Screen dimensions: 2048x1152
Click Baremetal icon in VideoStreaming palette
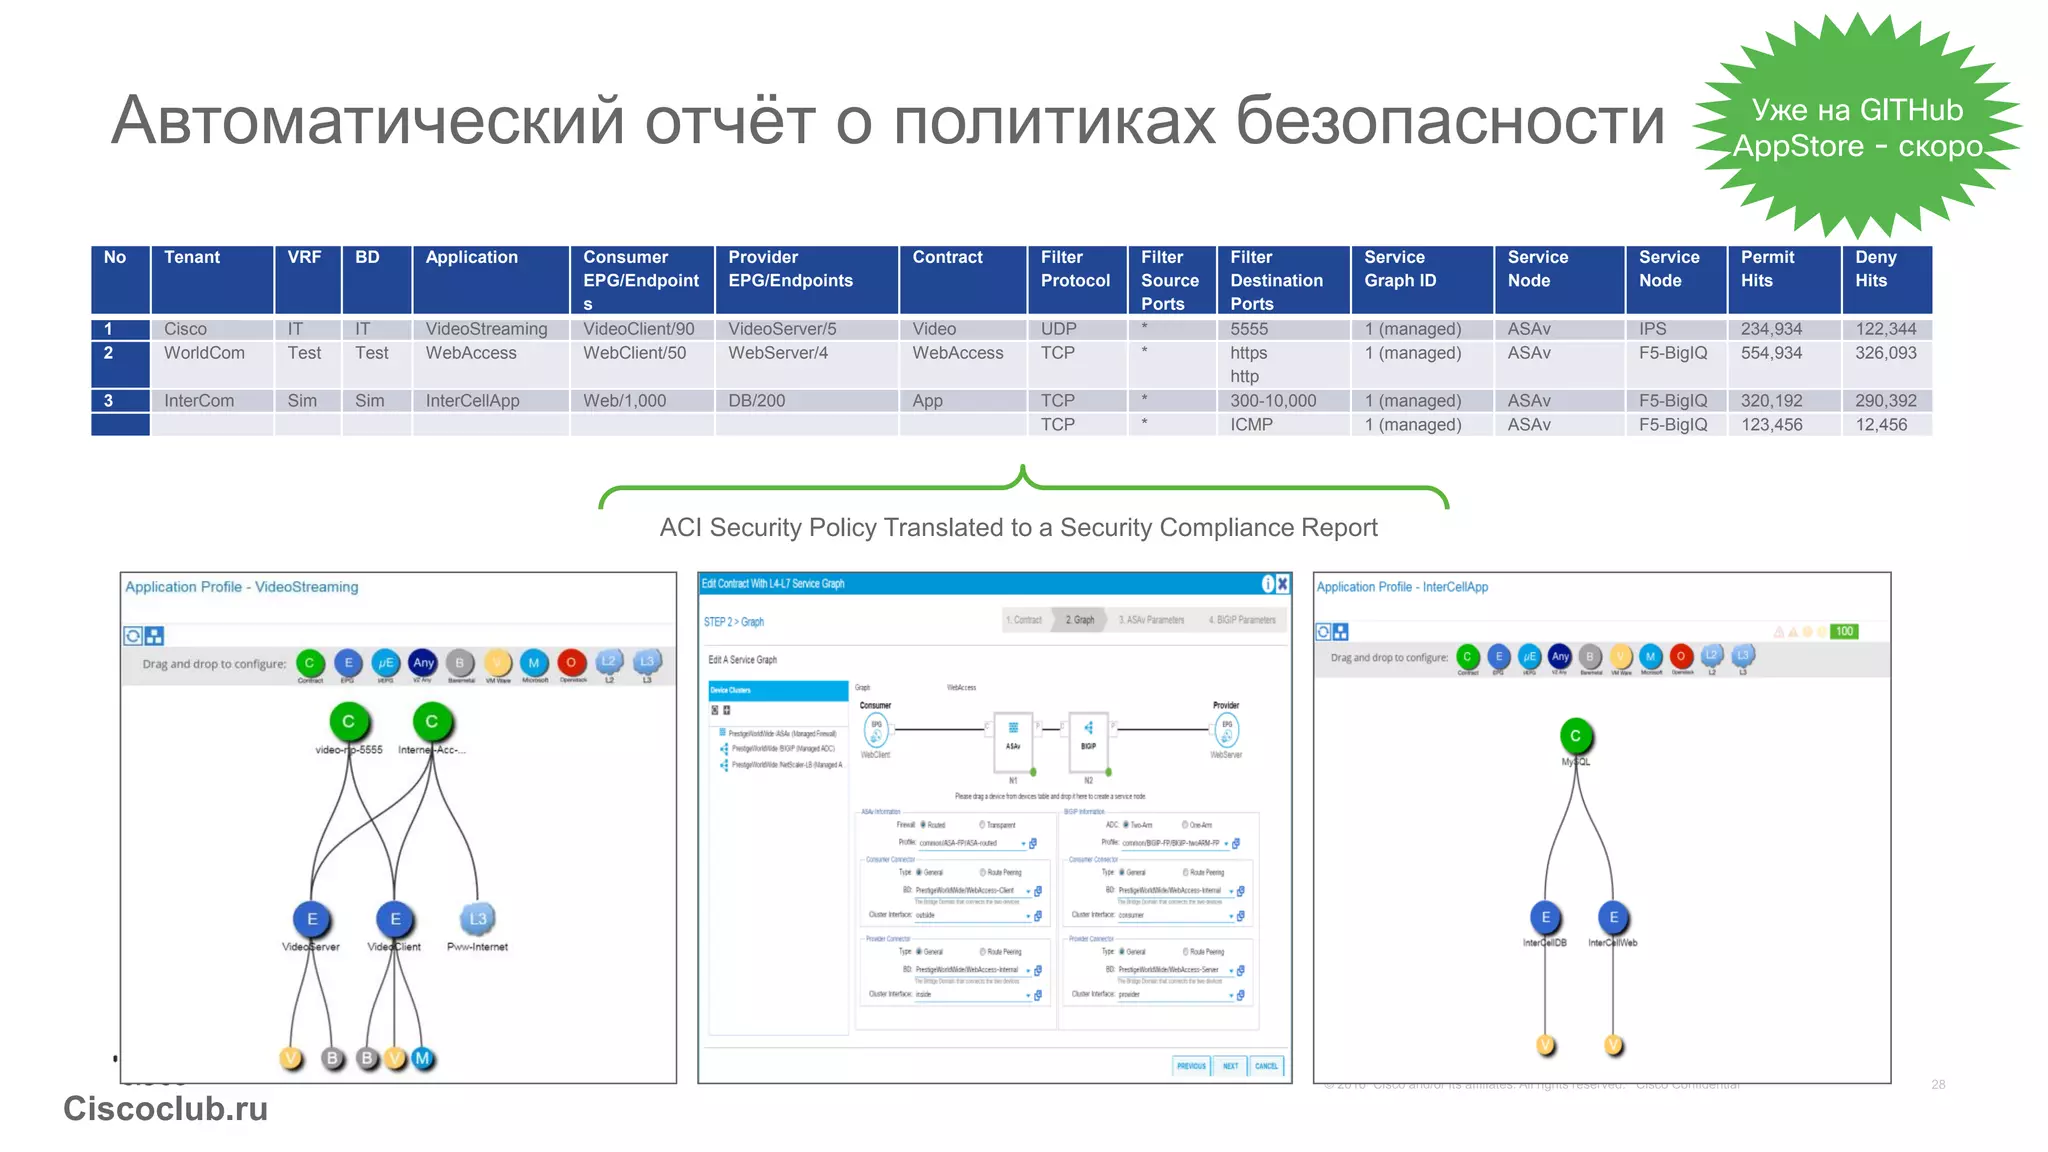[460, 663]
